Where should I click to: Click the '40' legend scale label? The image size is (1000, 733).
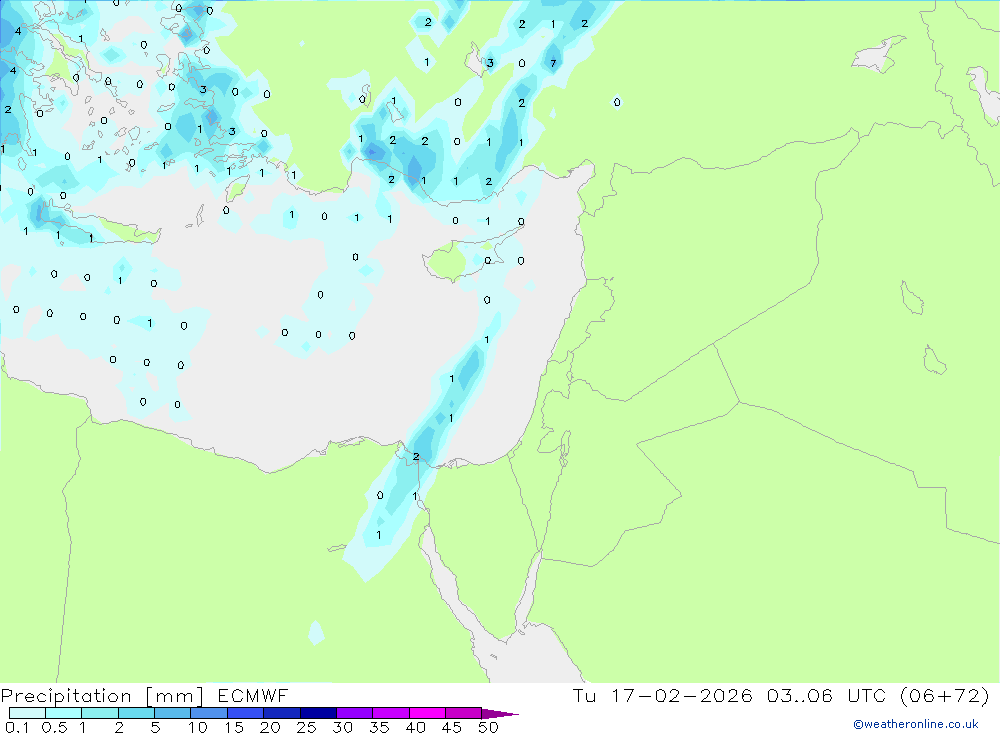415,727
